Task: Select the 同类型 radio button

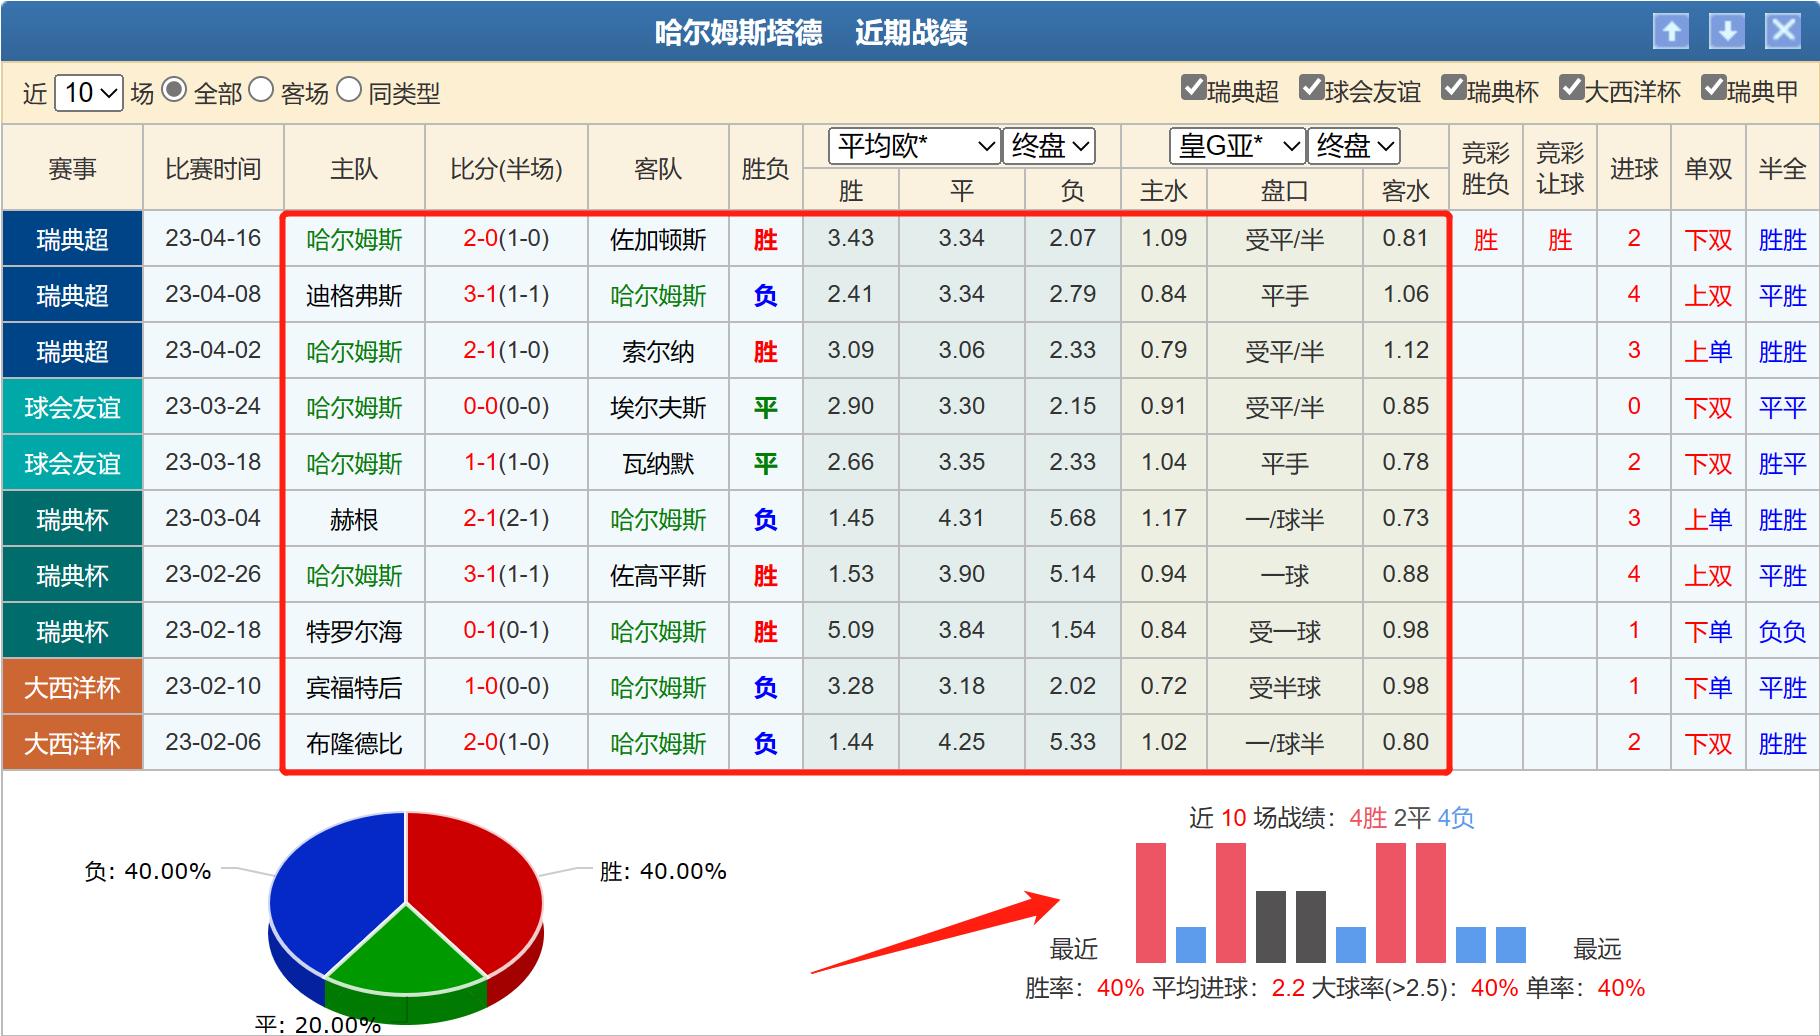Action: point(350,90)
